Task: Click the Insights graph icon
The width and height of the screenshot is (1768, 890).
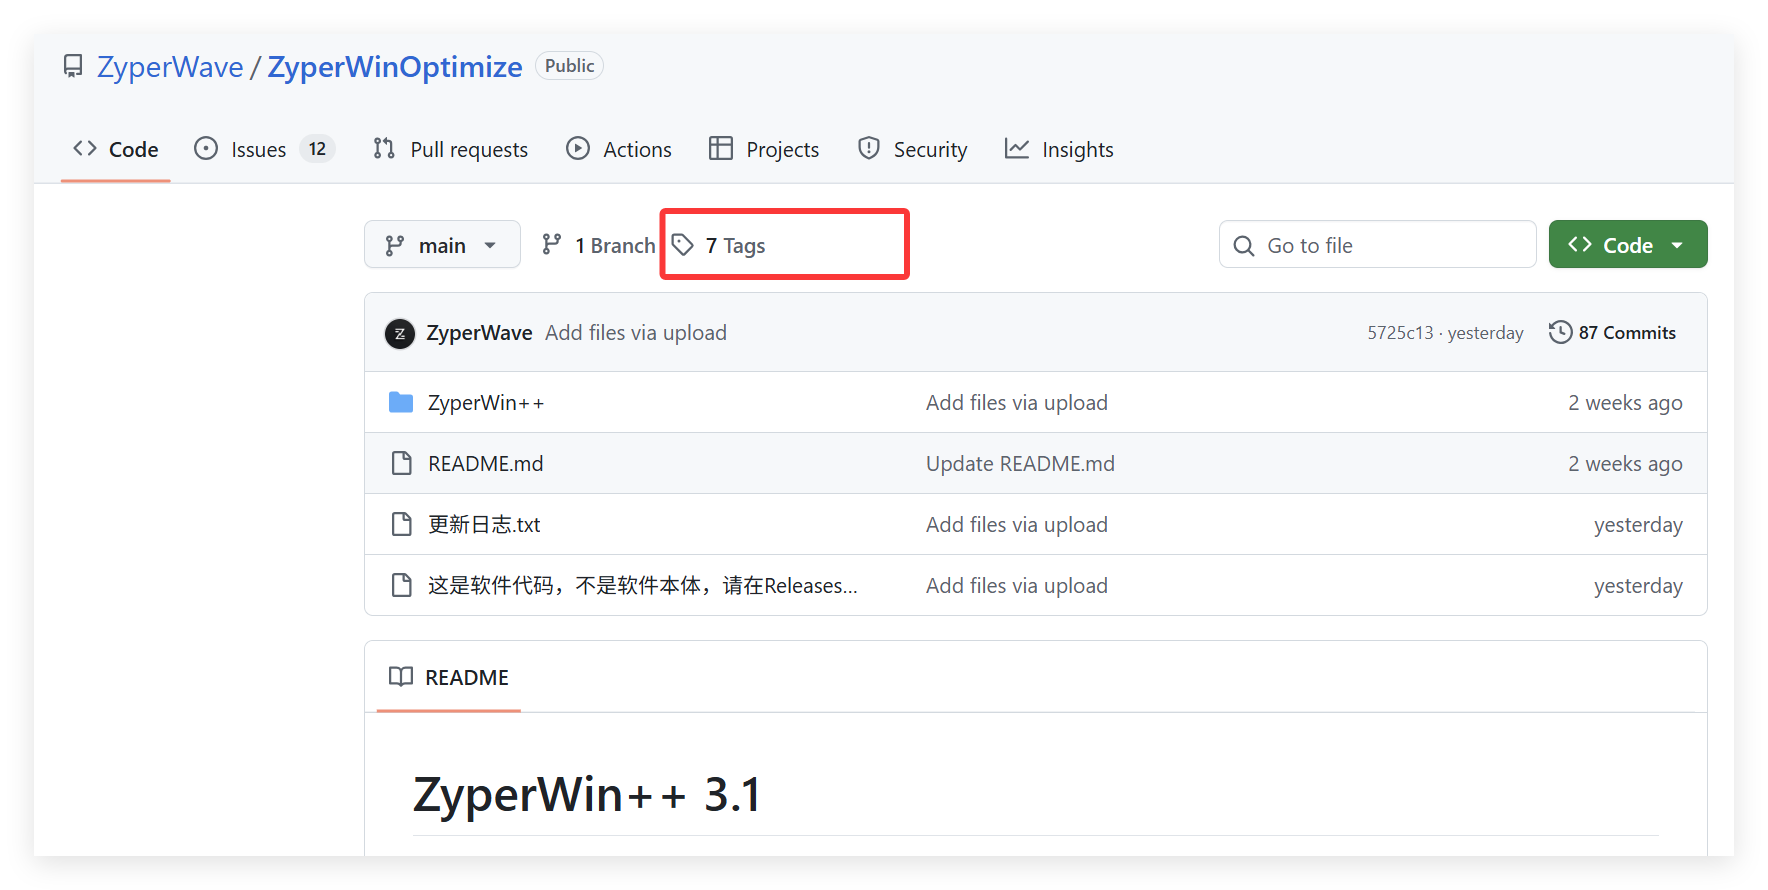Action: (1017, 149)
